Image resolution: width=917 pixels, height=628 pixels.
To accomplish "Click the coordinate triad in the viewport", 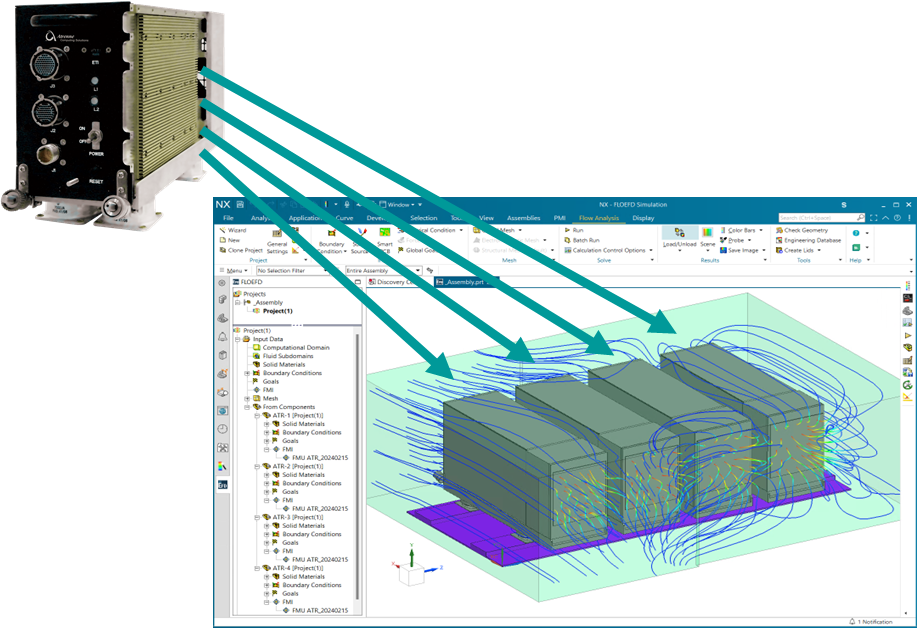I will [x=416, y=565].
